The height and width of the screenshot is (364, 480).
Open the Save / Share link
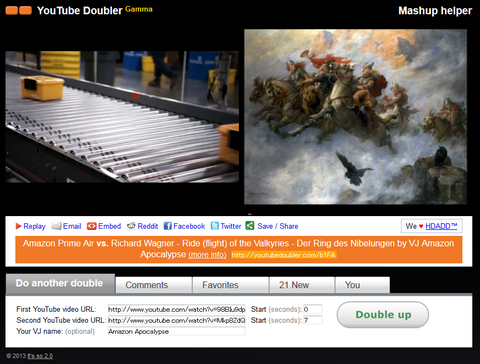(278, 226)
